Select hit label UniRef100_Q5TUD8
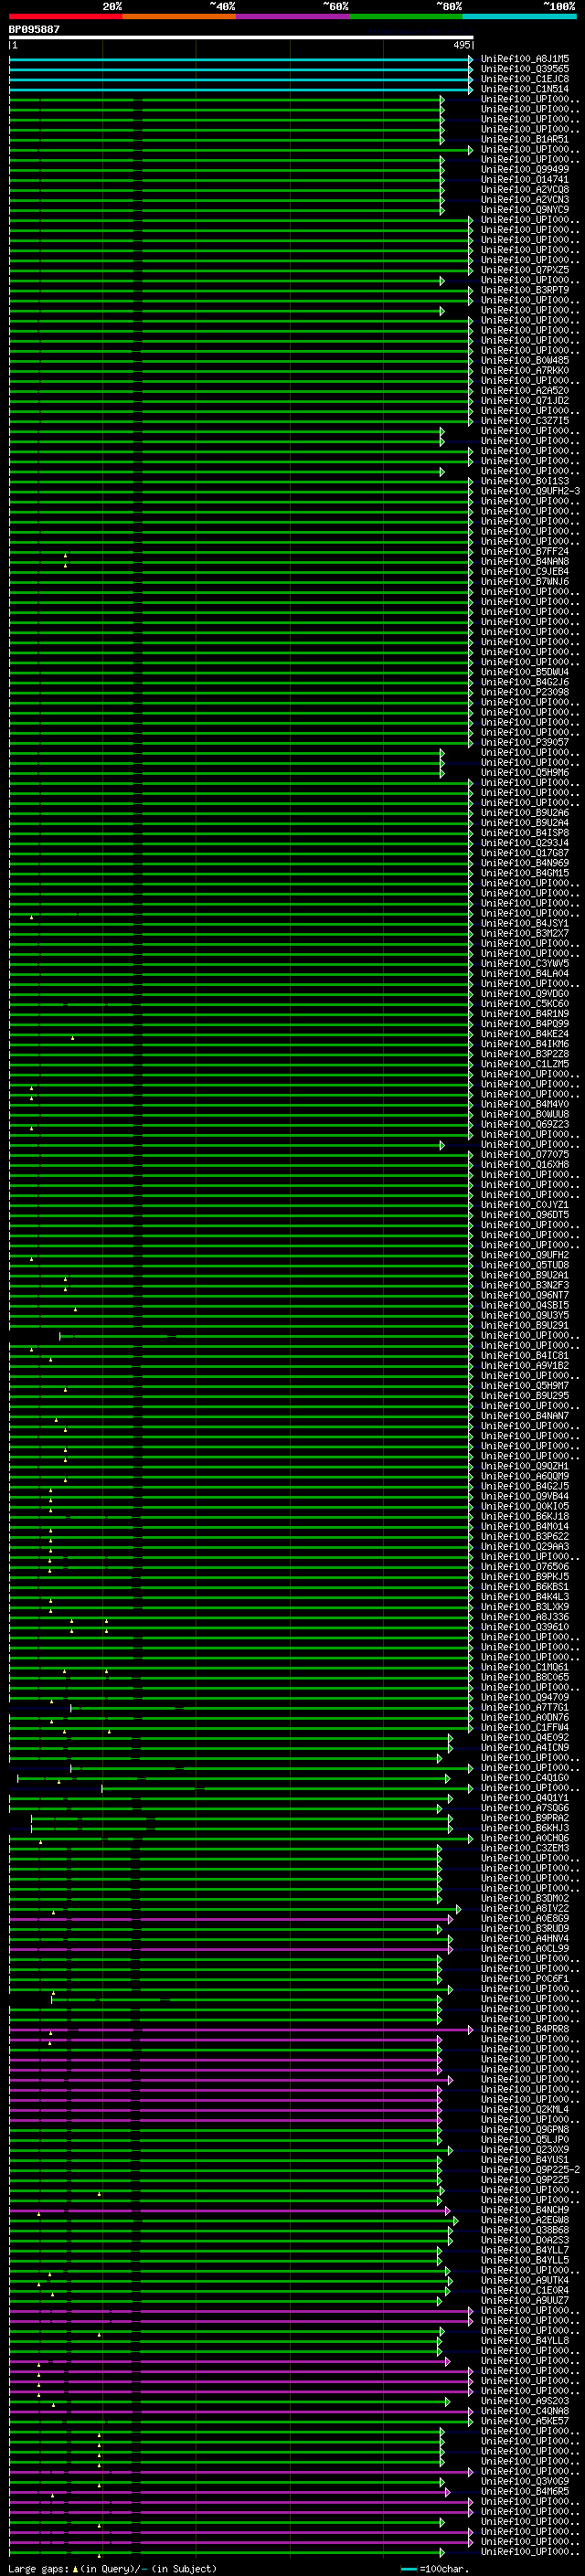This screenshot has height=2576, width=585. (525, 1265)
